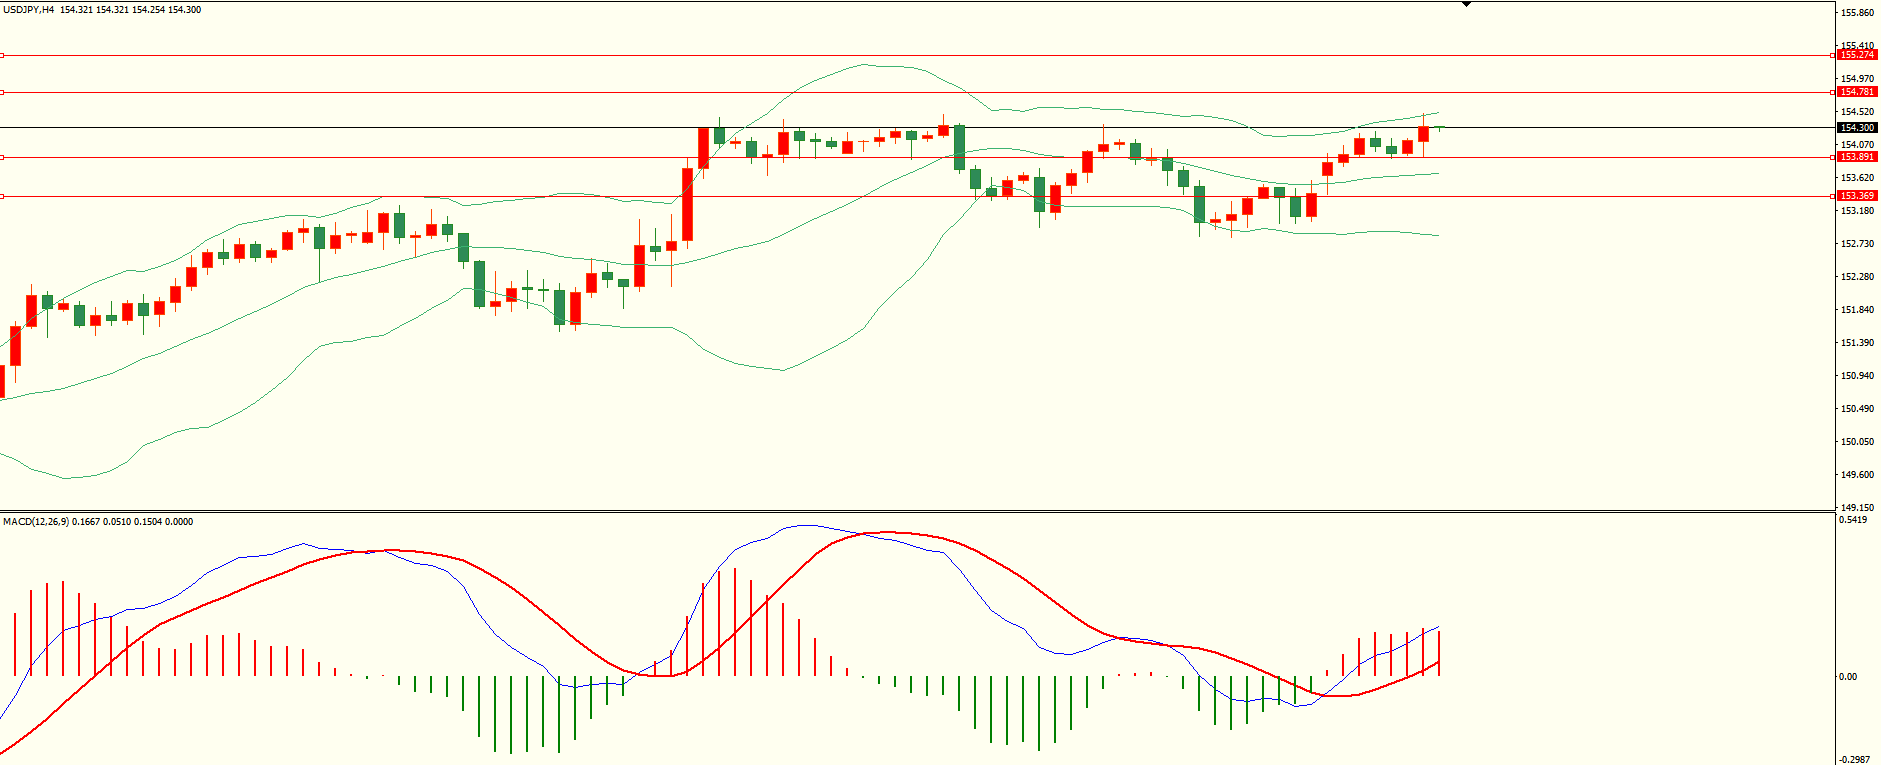
Task: Select left handle of 154.781 horizontal line
Action: (2, 92)
